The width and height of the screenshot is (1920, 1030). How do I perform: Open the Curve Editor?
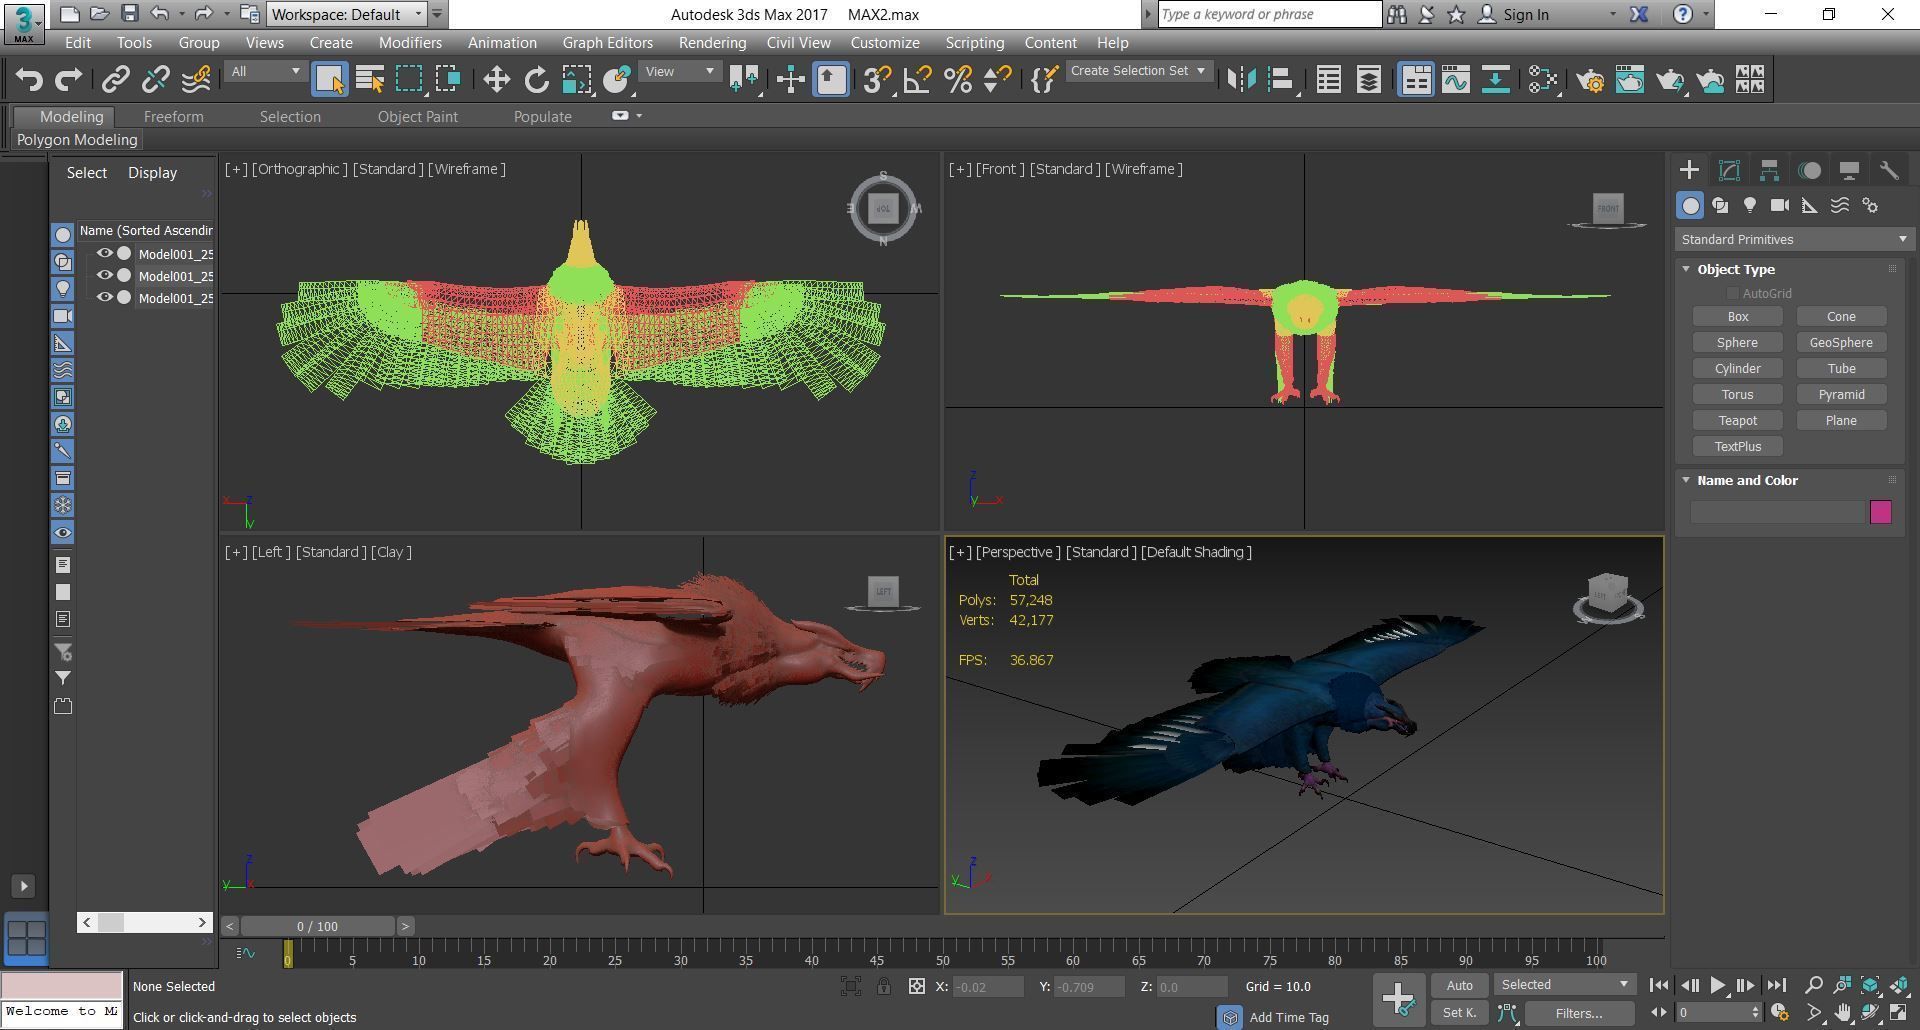[1456, 80]
